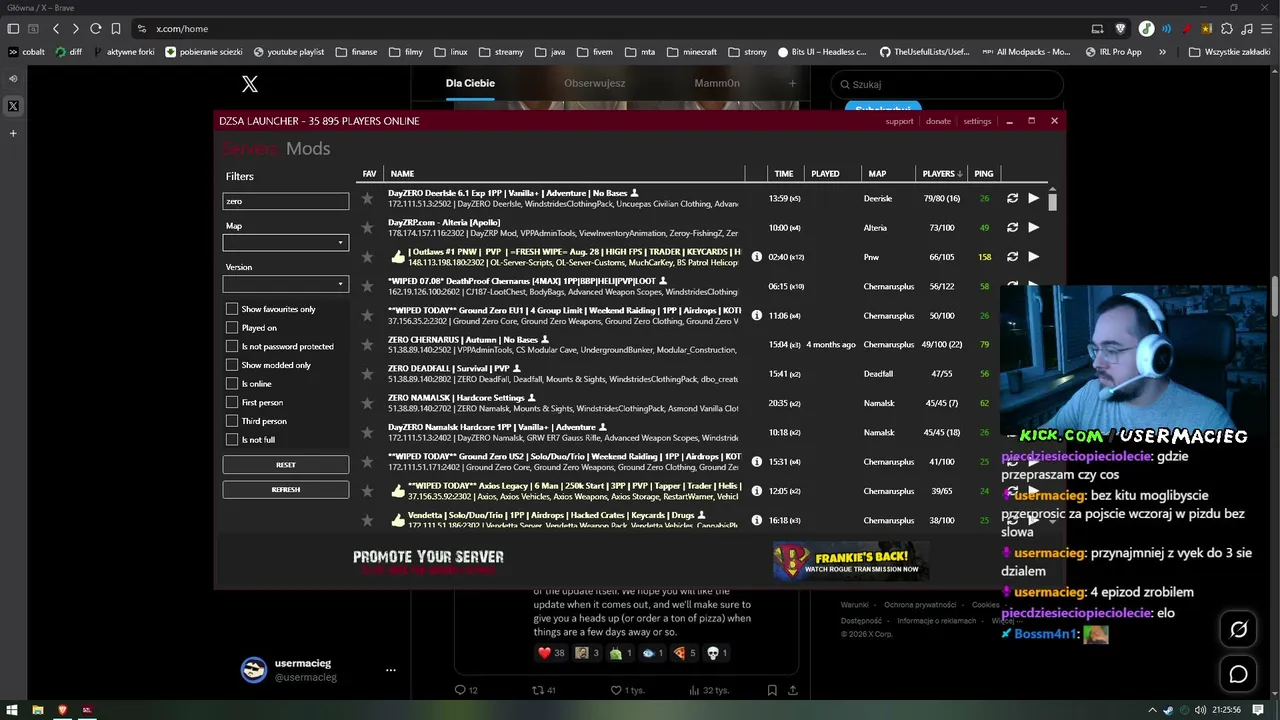The image size is (1280, 720).
Task: Show info for Ground Zero EU1 server
Action: pos(757,315)
